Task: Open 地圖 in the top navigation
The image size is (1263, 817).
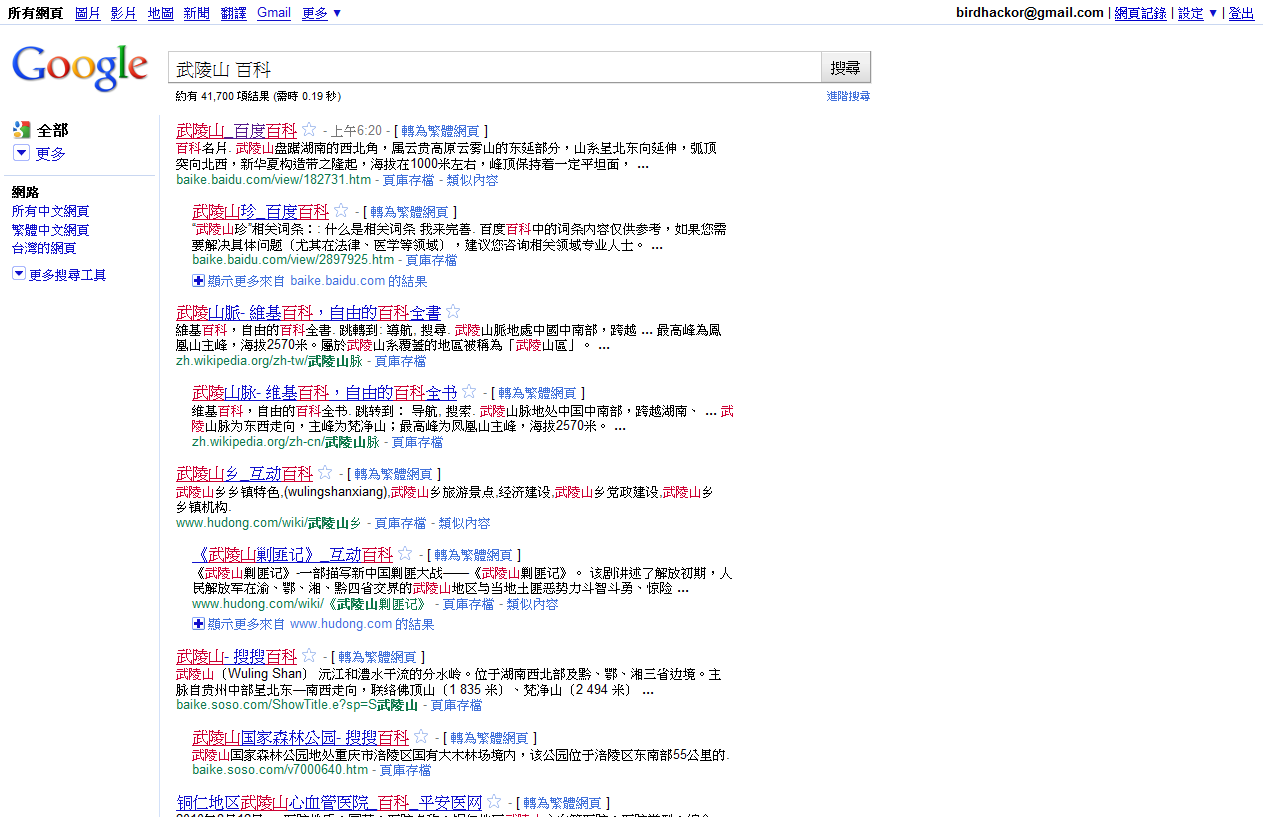Action: pos(160,13)
